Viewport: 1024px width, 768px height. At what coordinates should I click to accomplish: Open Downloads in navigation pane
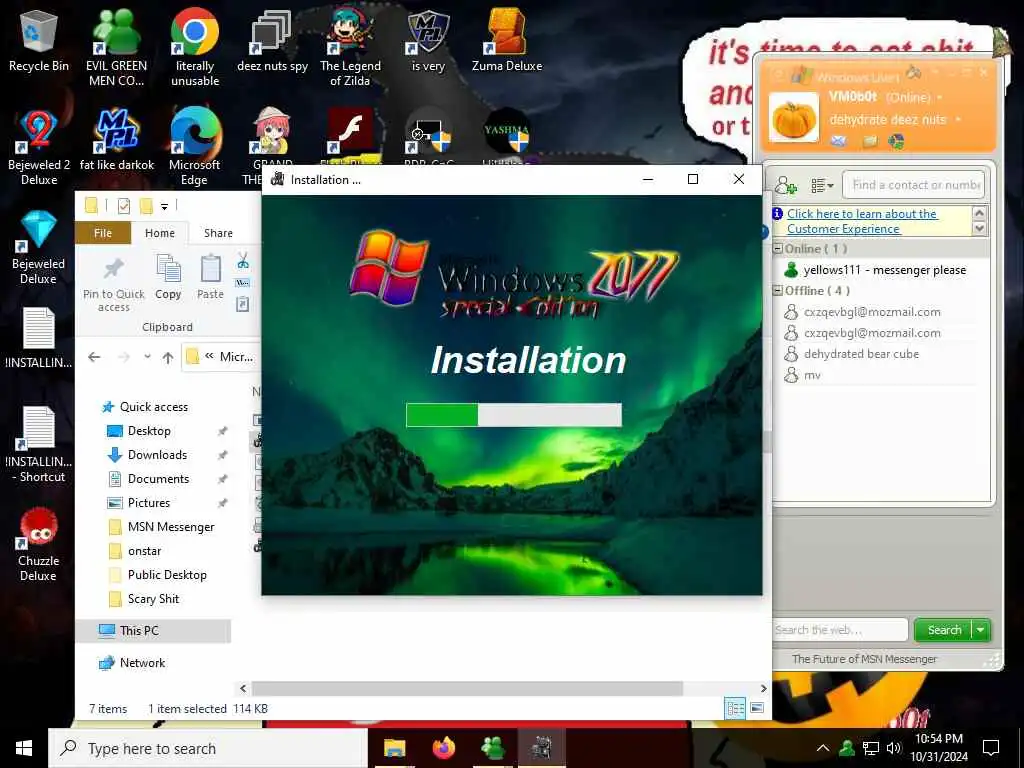pos(157,455)
